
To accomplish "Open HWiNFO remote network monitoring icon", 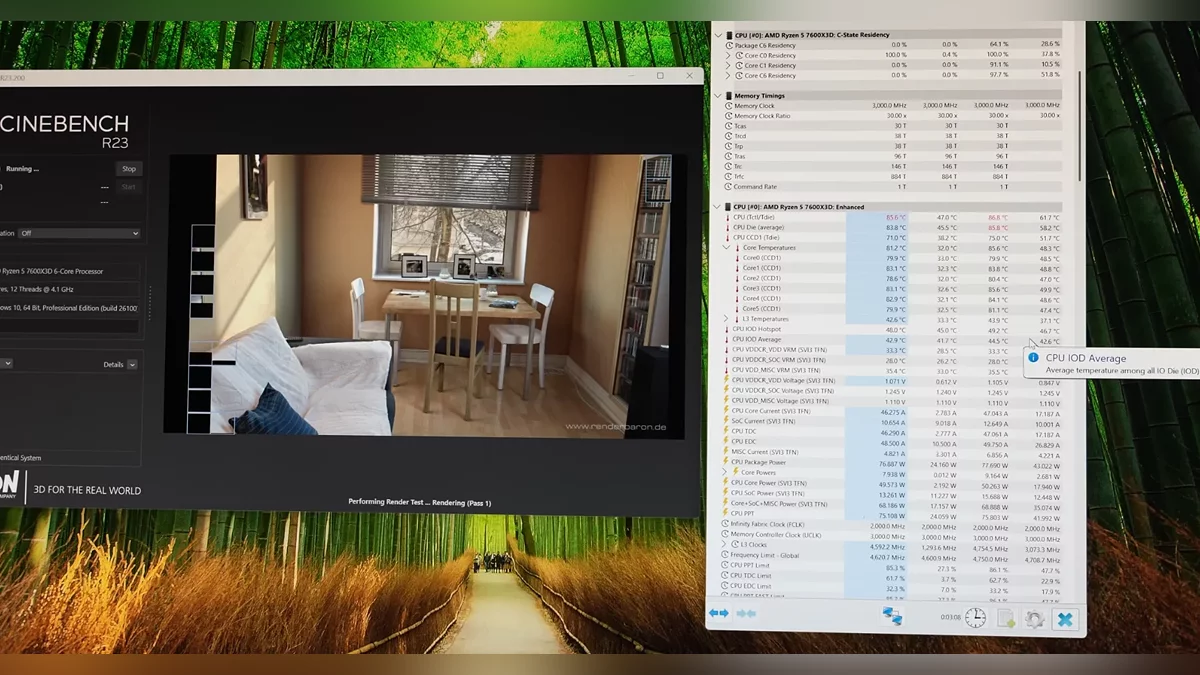I will click(x=892, y=617).
